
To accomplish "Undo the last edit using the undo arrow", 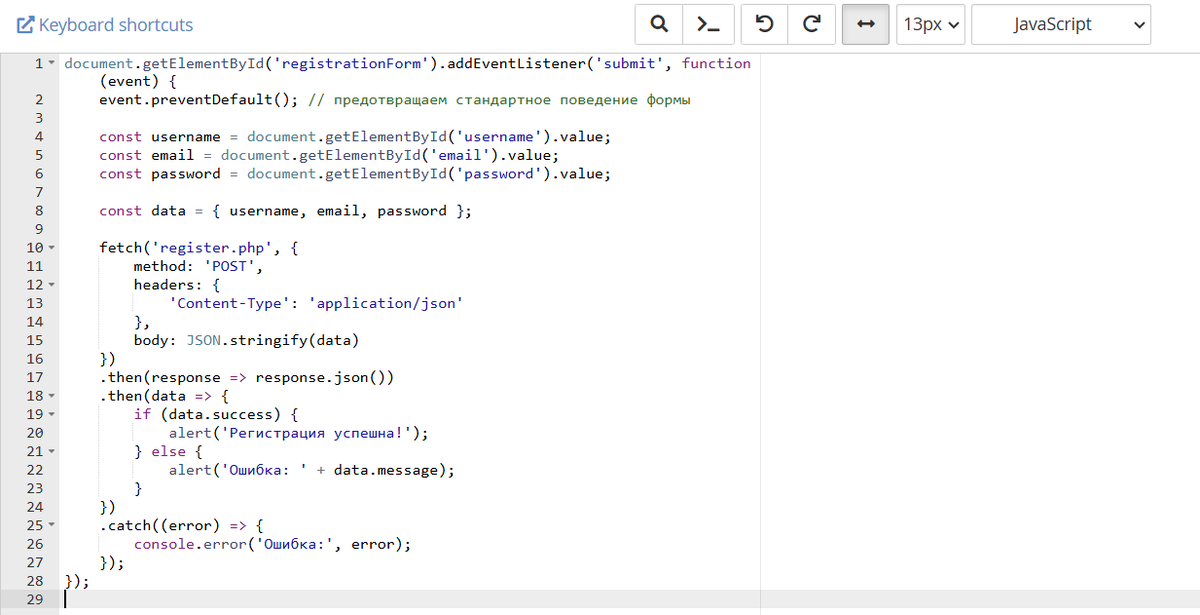I will pyautogui.click(x=765, y=24).
